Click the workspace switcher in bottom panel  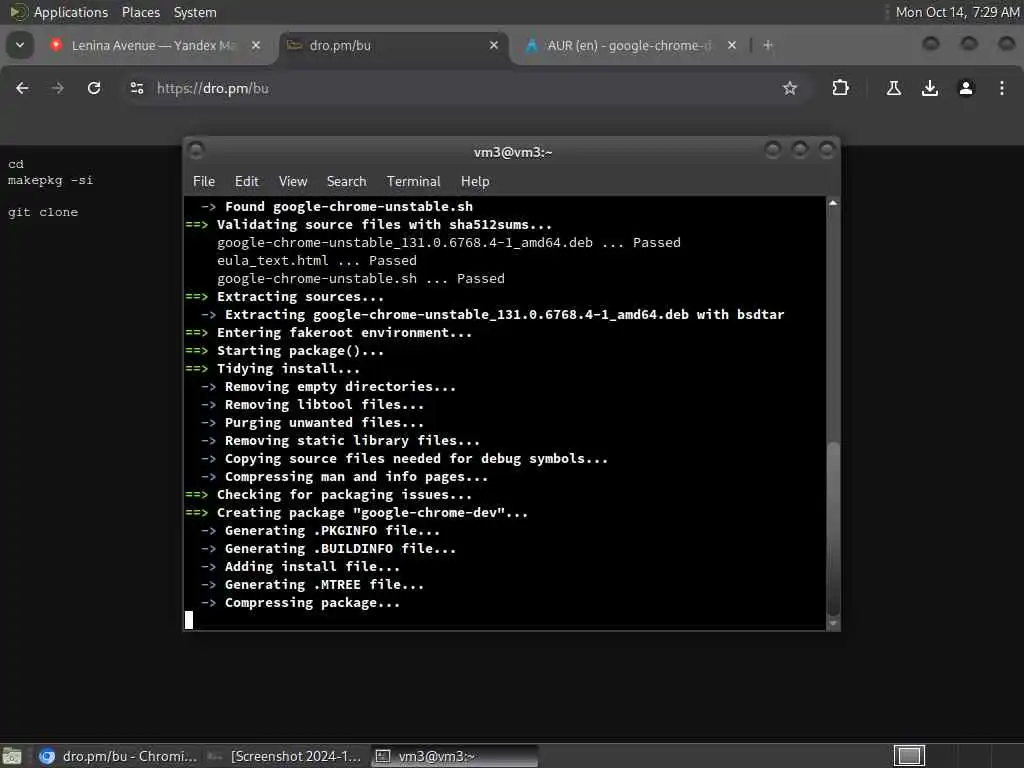click(x=909, y=756)
